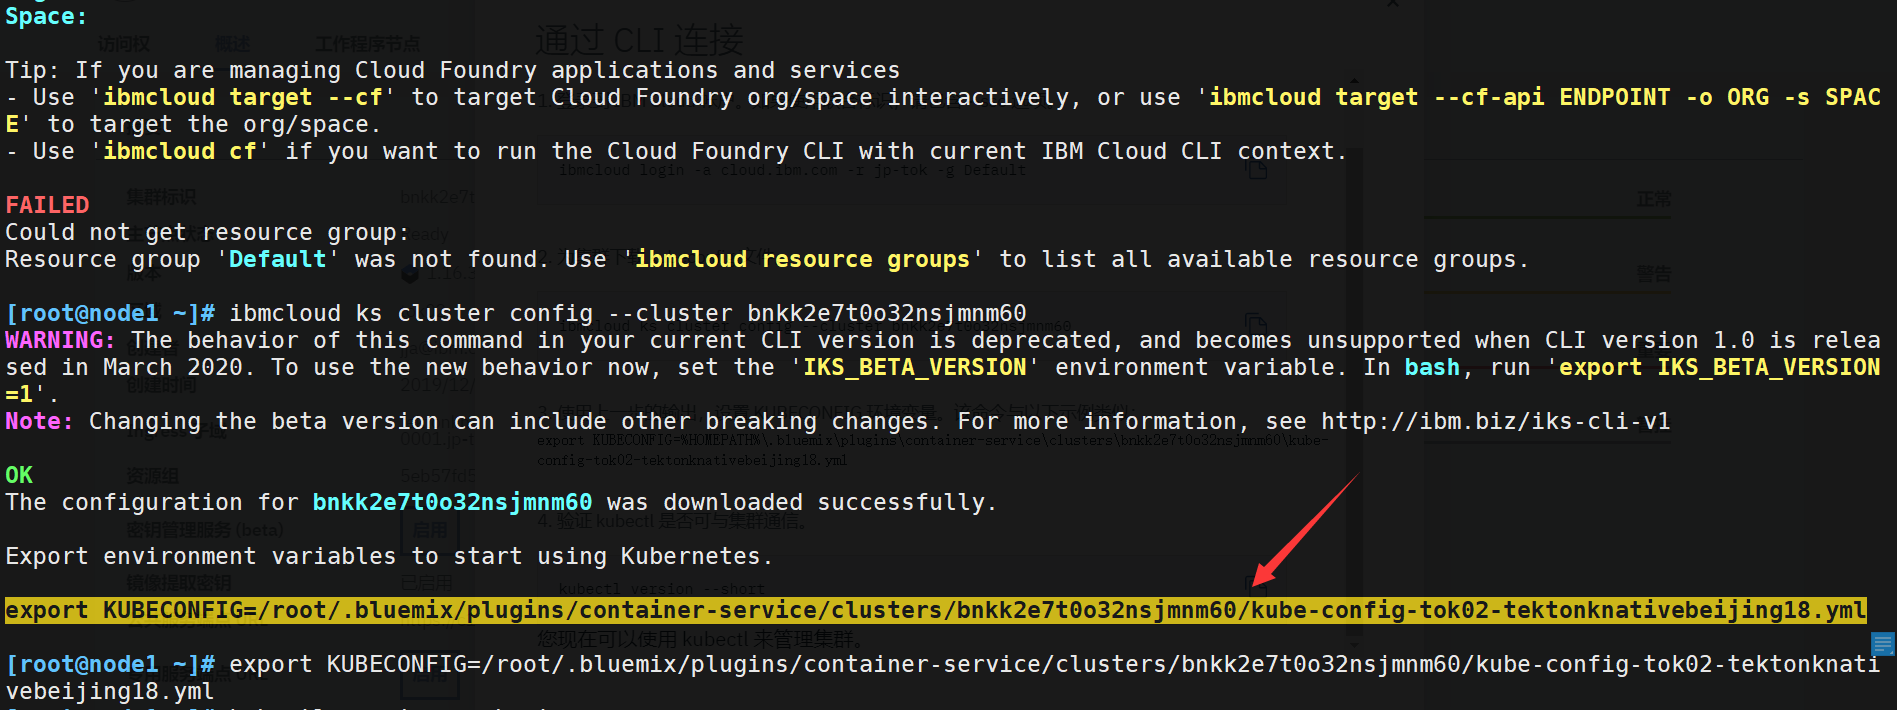Click the prompt before 'ibmcloud ks cluster config'

tap(110, 313)
